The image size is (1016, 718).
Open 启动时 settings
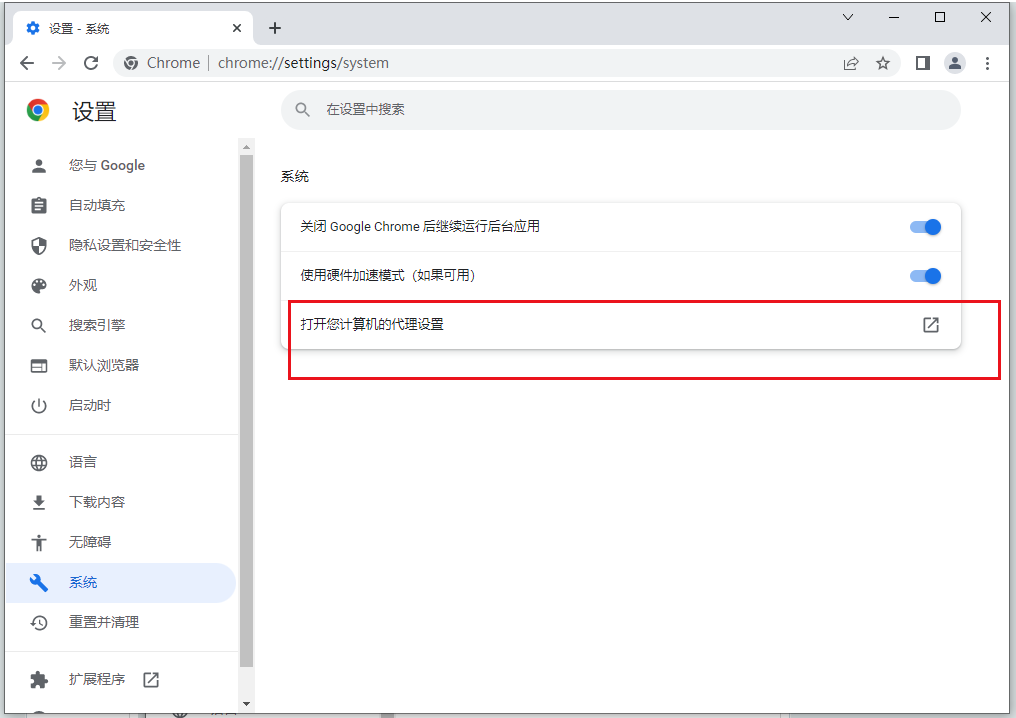coord(121,406)
